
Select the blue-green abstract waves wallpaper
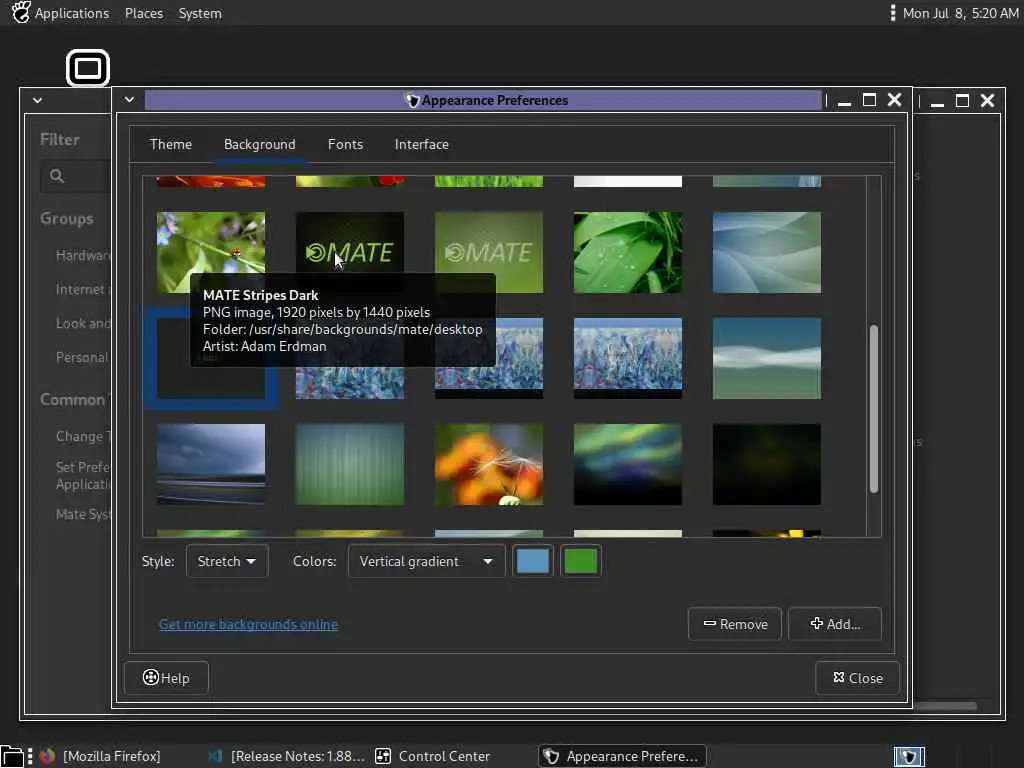767,252
